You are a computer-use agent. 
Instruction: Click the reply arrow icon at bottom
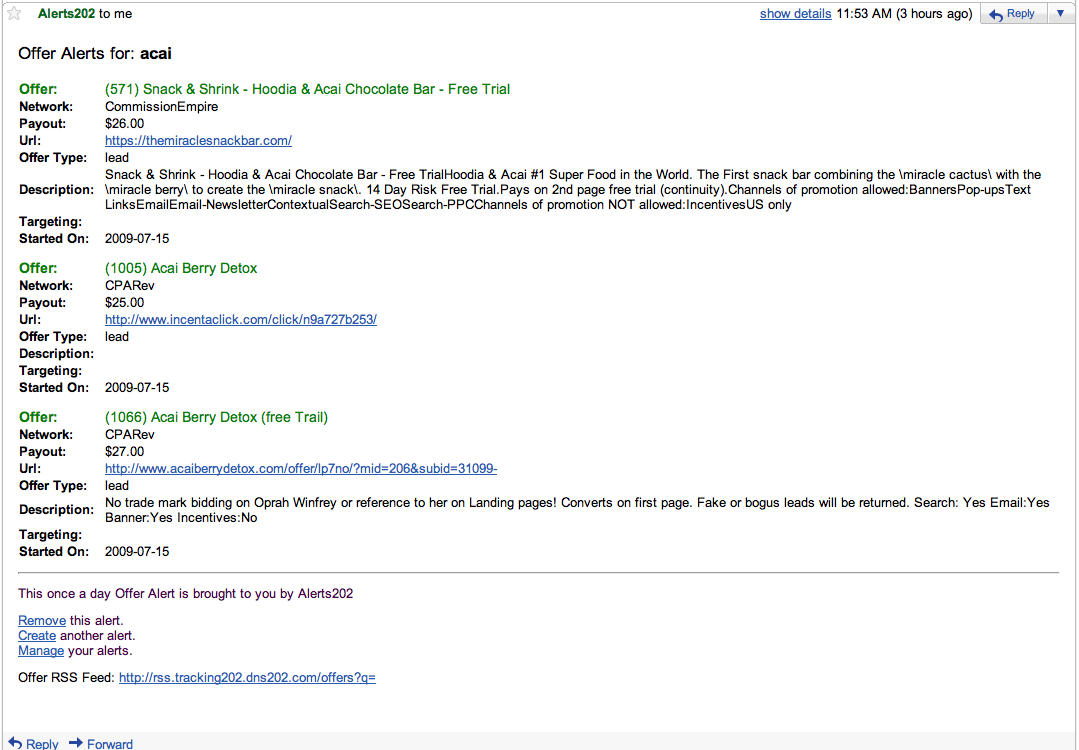15,743
